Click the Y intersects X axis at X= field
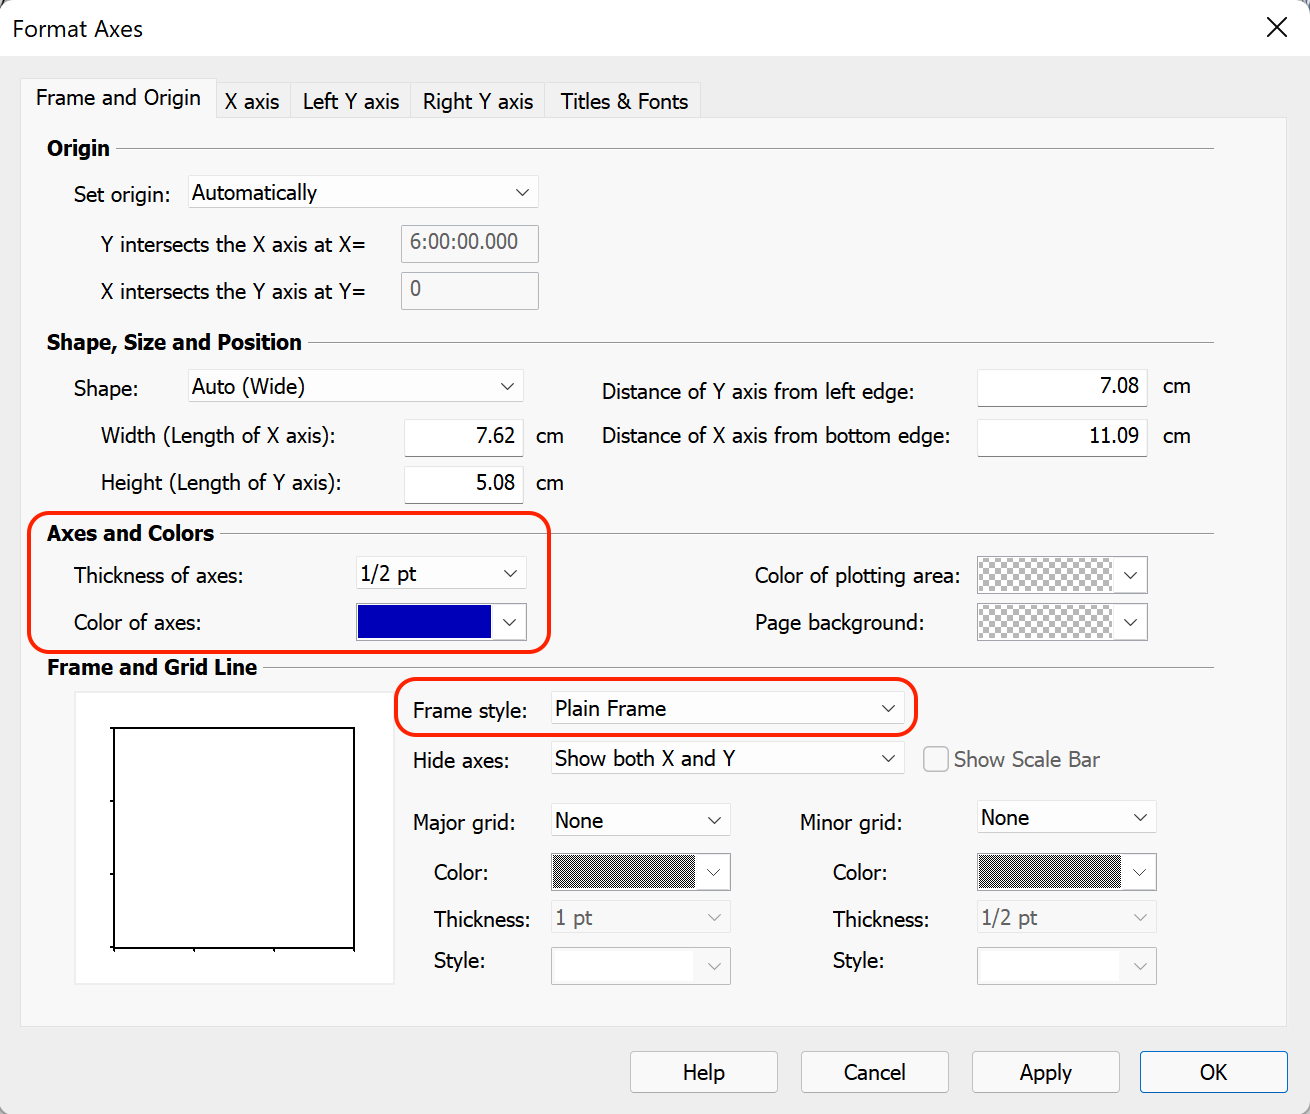Viewport: 1310px width, 1114px height. (x=470, y=243)
